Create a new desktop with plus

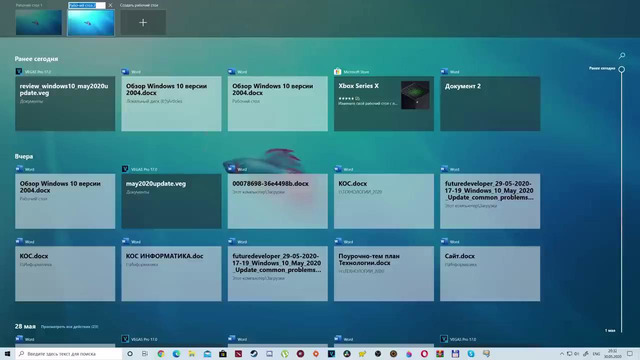click(x=143, y=22)
